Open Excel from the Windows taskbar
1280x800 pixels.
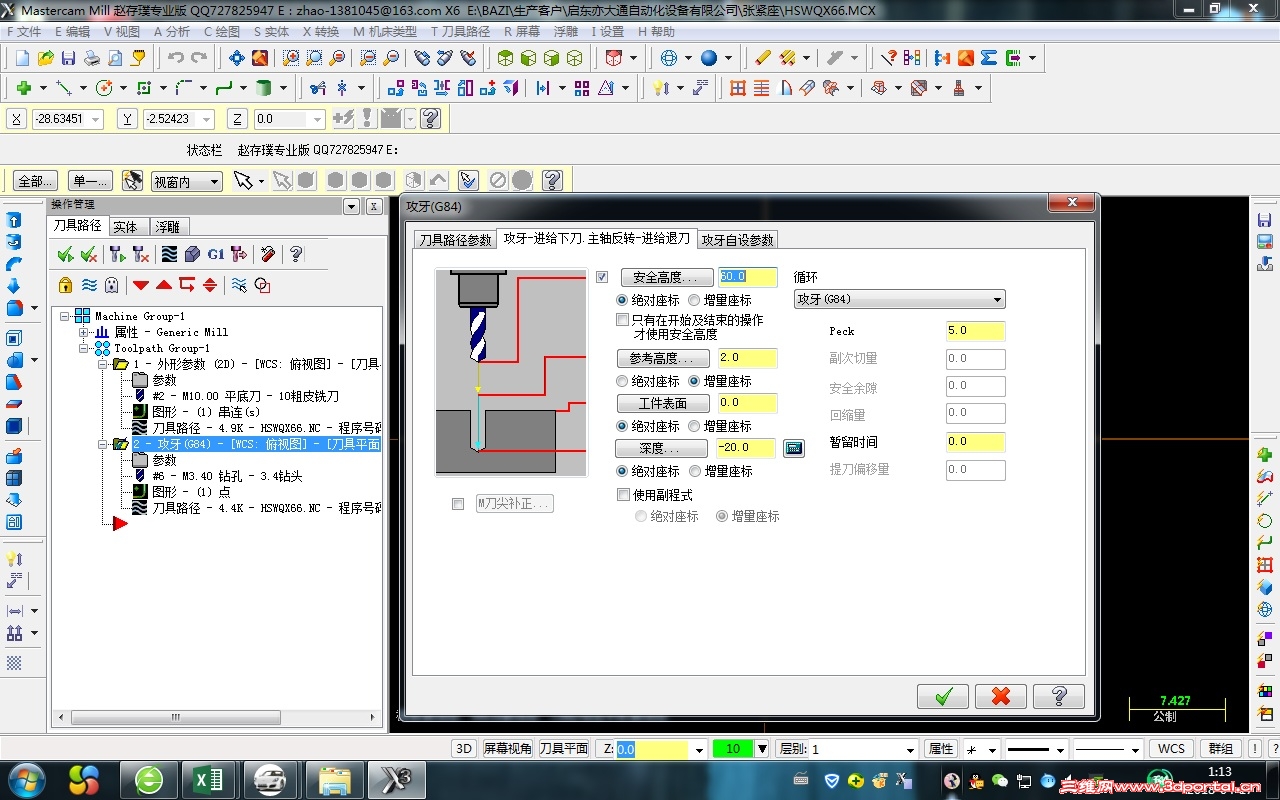[x=207, y=779]
